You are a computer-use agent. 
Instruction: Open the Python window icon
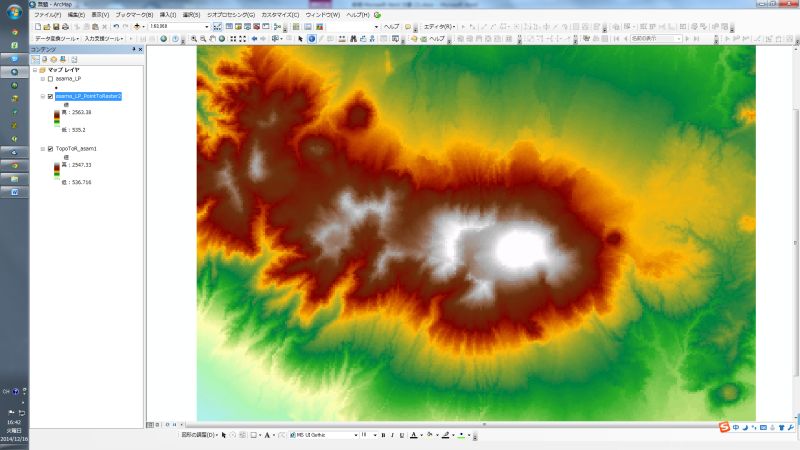coord(265,27)
